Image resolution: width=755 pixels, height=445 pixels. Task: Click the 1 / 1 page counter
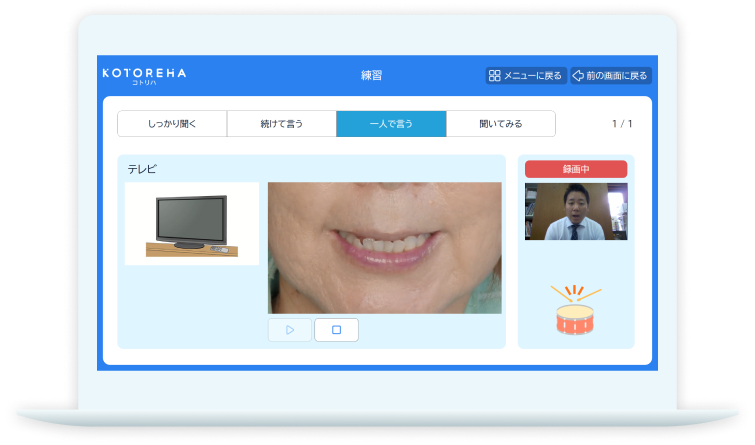622,124
